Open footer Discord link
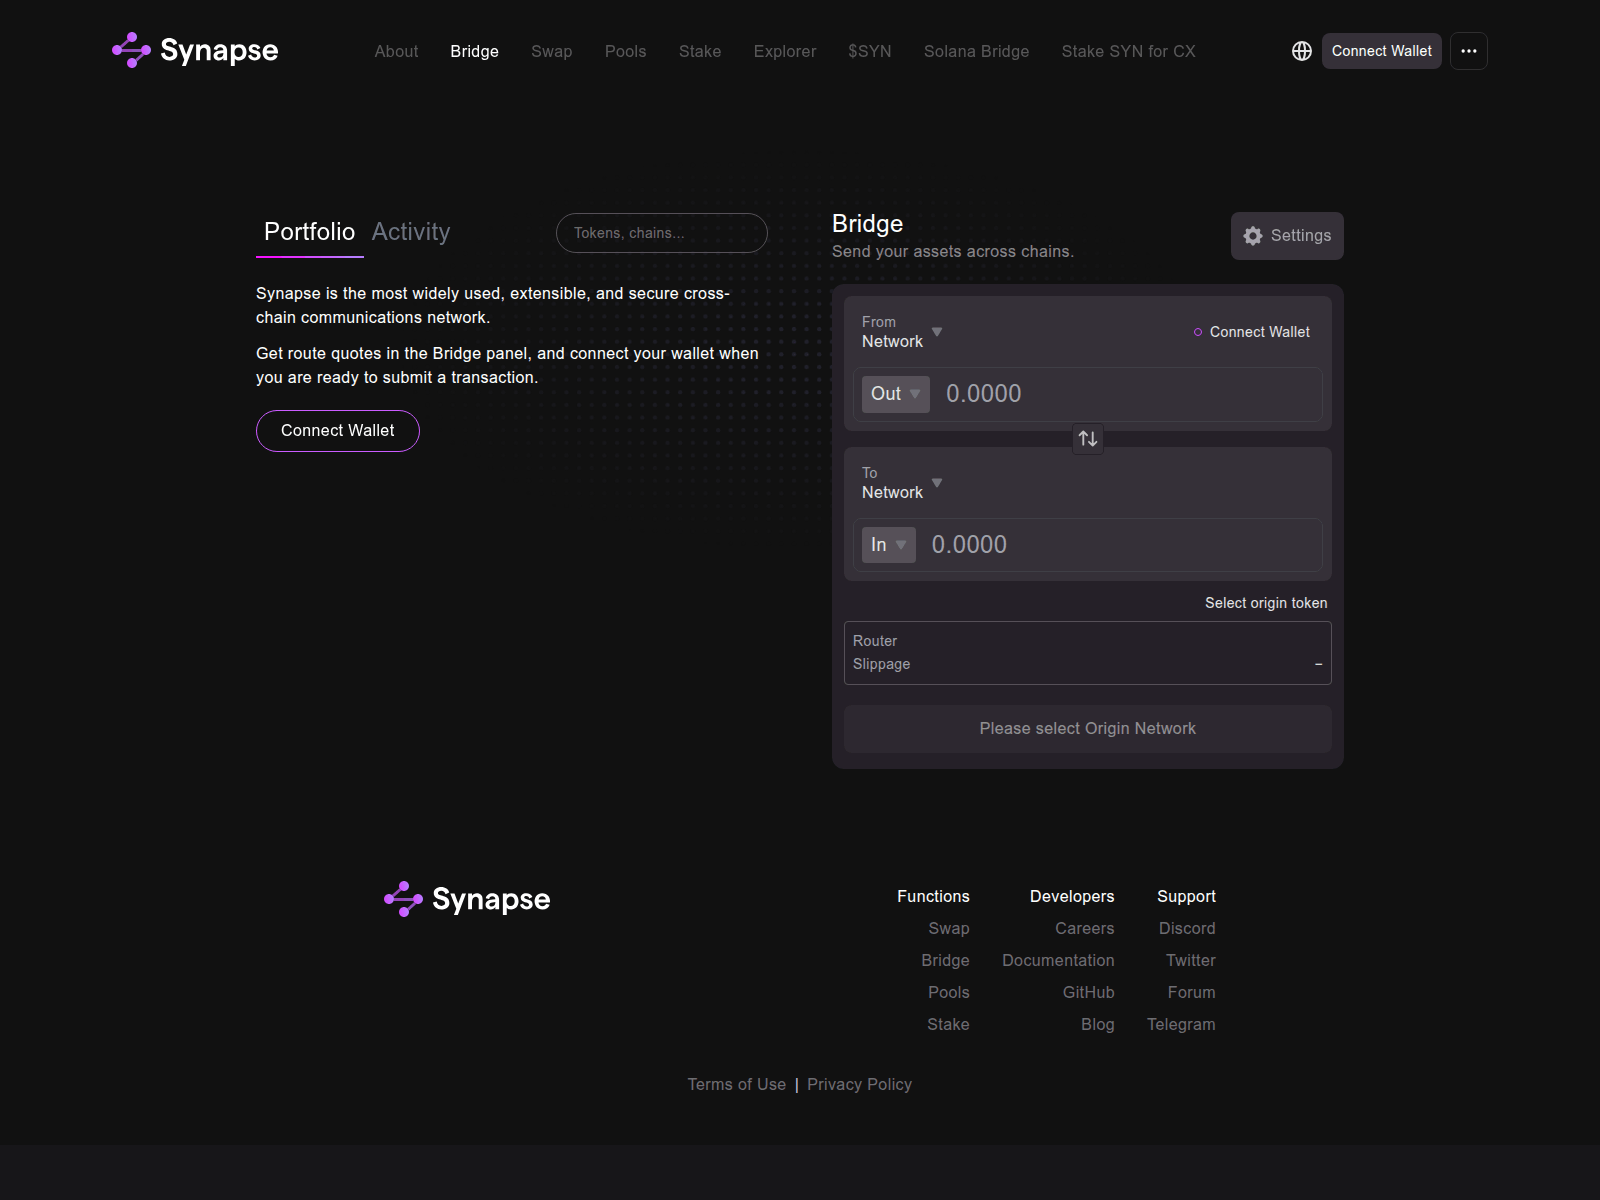Image resolution: width=1600 pixels, height=1200 pixels. [1187, 929]
